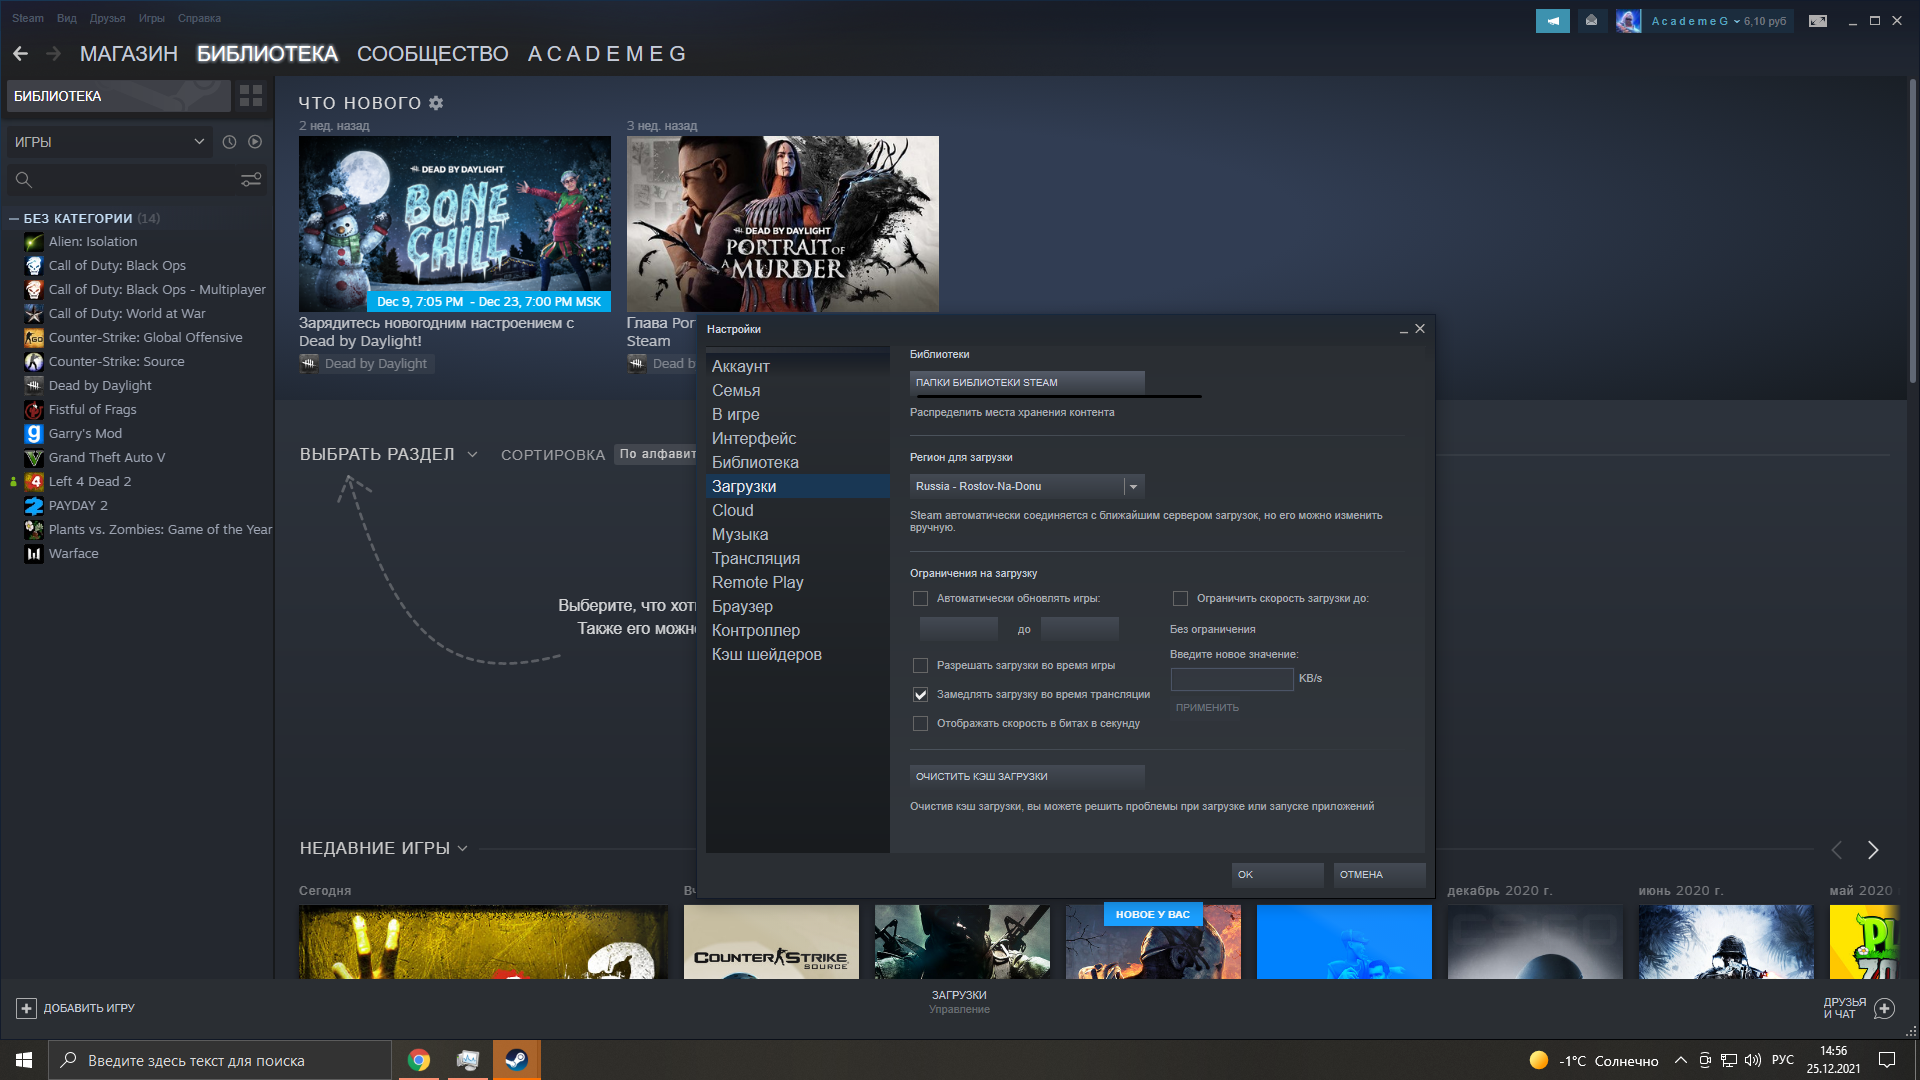Collapse БЕЗ КАТЕГОРИИ category
This screenshot has height=1080, width=1920.
click(14, 219)
